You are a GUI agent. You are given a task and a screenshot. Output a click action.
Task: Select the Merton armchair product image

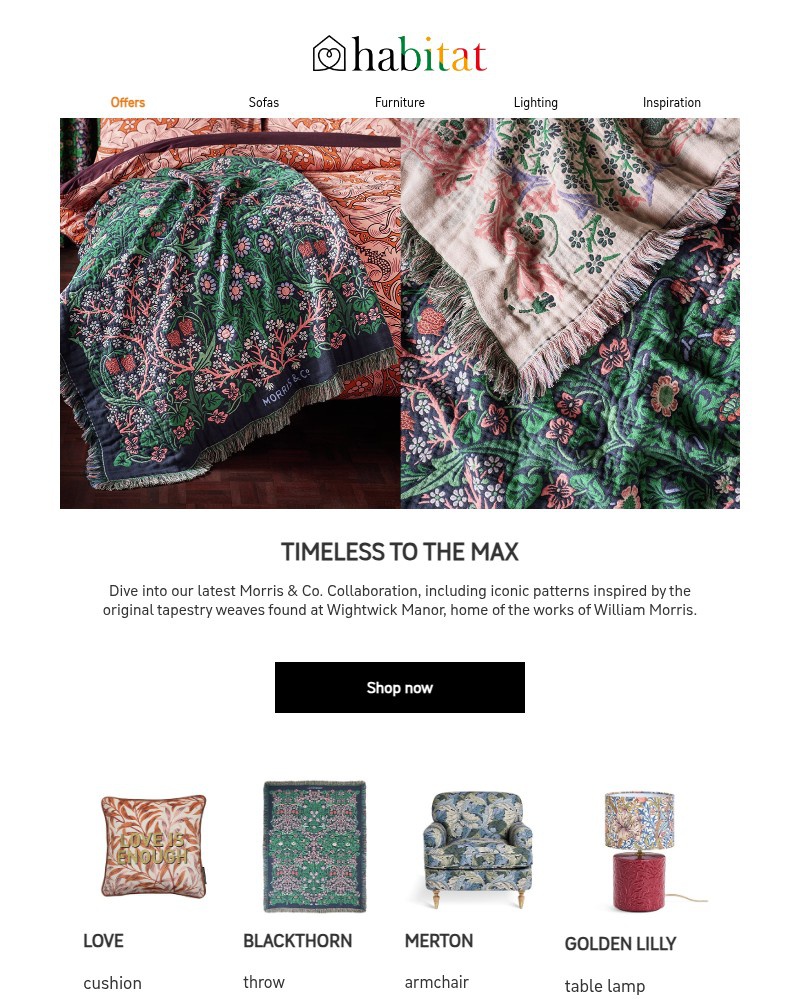(x=477, y=849)
